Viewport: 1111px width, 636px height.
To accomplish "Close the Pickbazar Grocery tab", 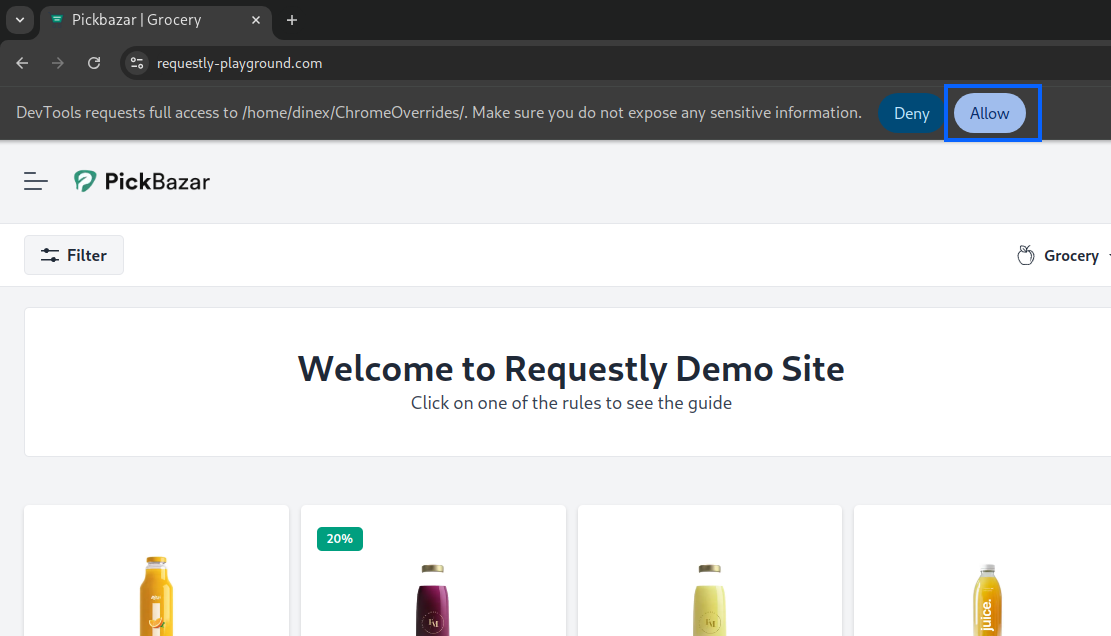I will click(256, 20).
